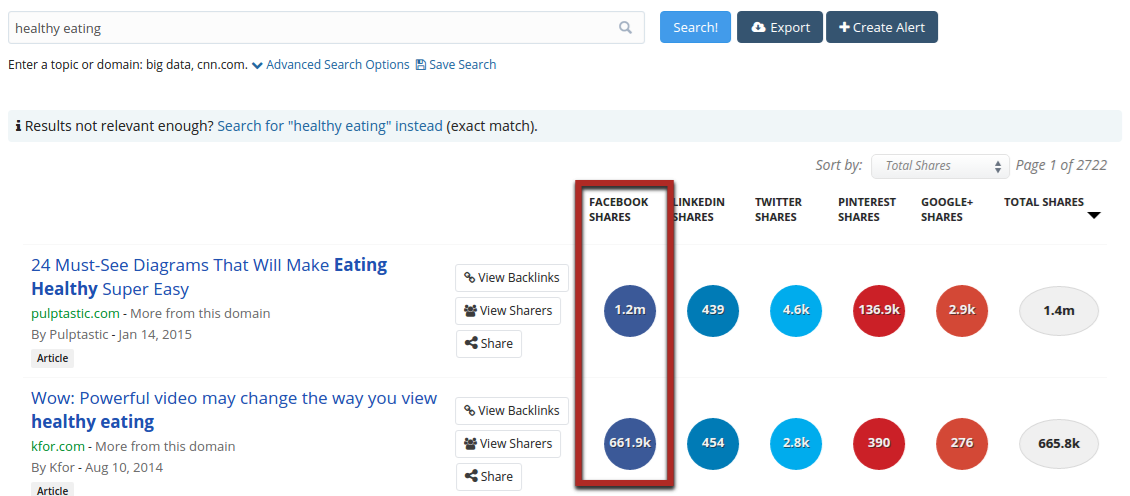1130x496 pixels.
Task: Open View Sharers for the kfor.com article
Action: [508, 443]
